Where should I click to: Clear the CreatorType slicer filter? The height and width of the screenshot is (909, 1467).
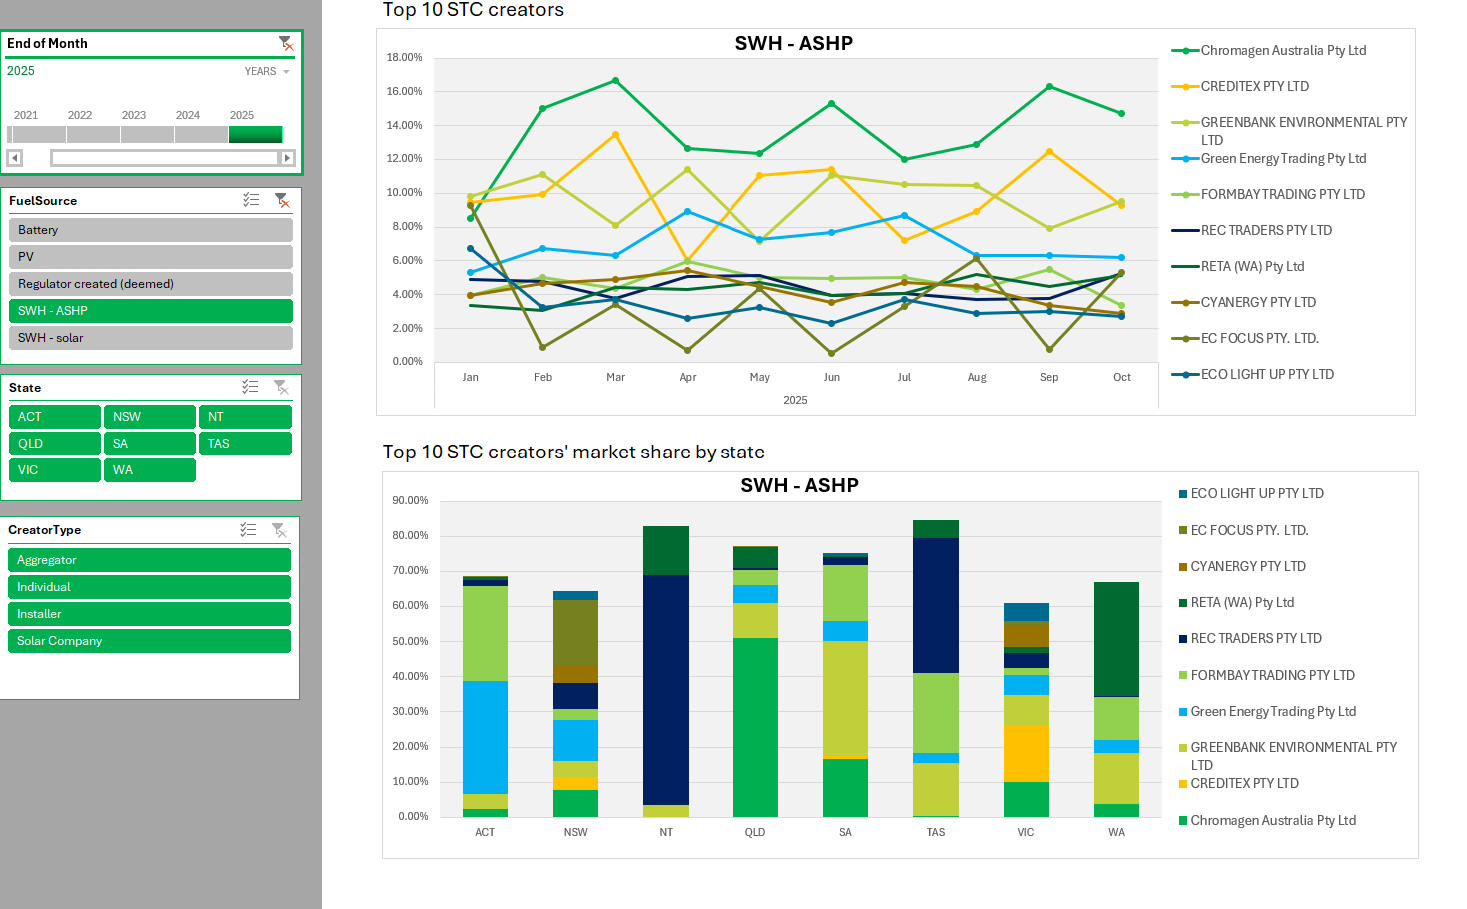(x=279, y=529)
